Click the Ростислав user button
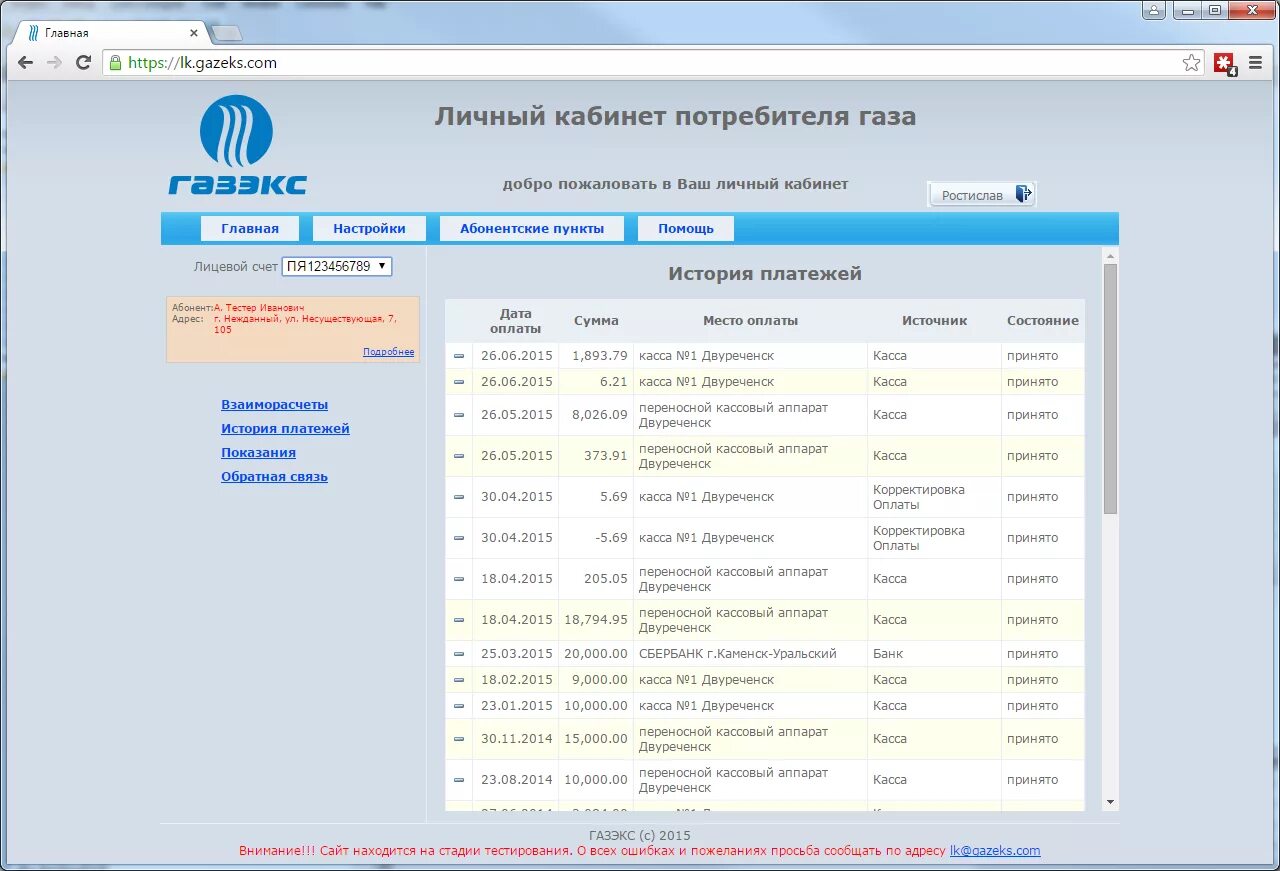The height and width of the screenshot is (871, 1280). pos(981,194)
